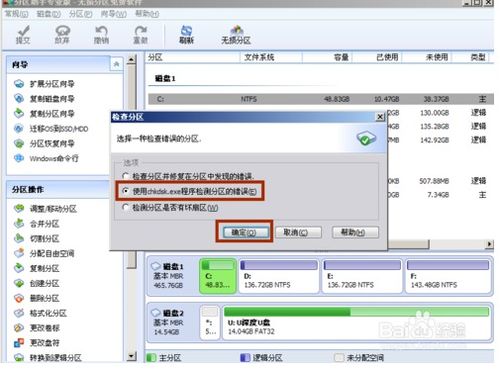
Task: Click the 磁盘 1 heading in the partition list
Action: coord(165,79)
